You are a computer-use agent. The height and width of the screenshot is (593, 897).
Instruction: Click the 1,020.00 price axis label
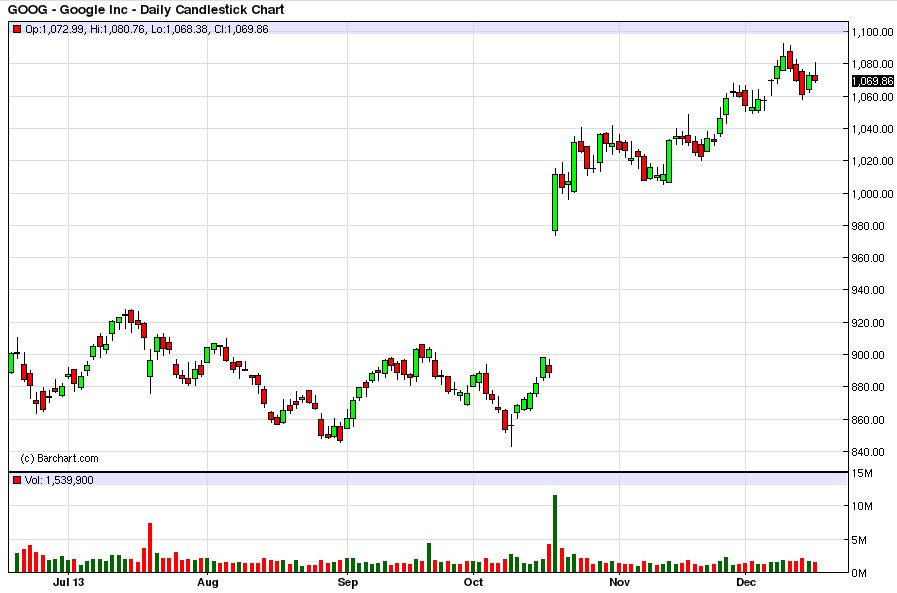coord(872,161)
